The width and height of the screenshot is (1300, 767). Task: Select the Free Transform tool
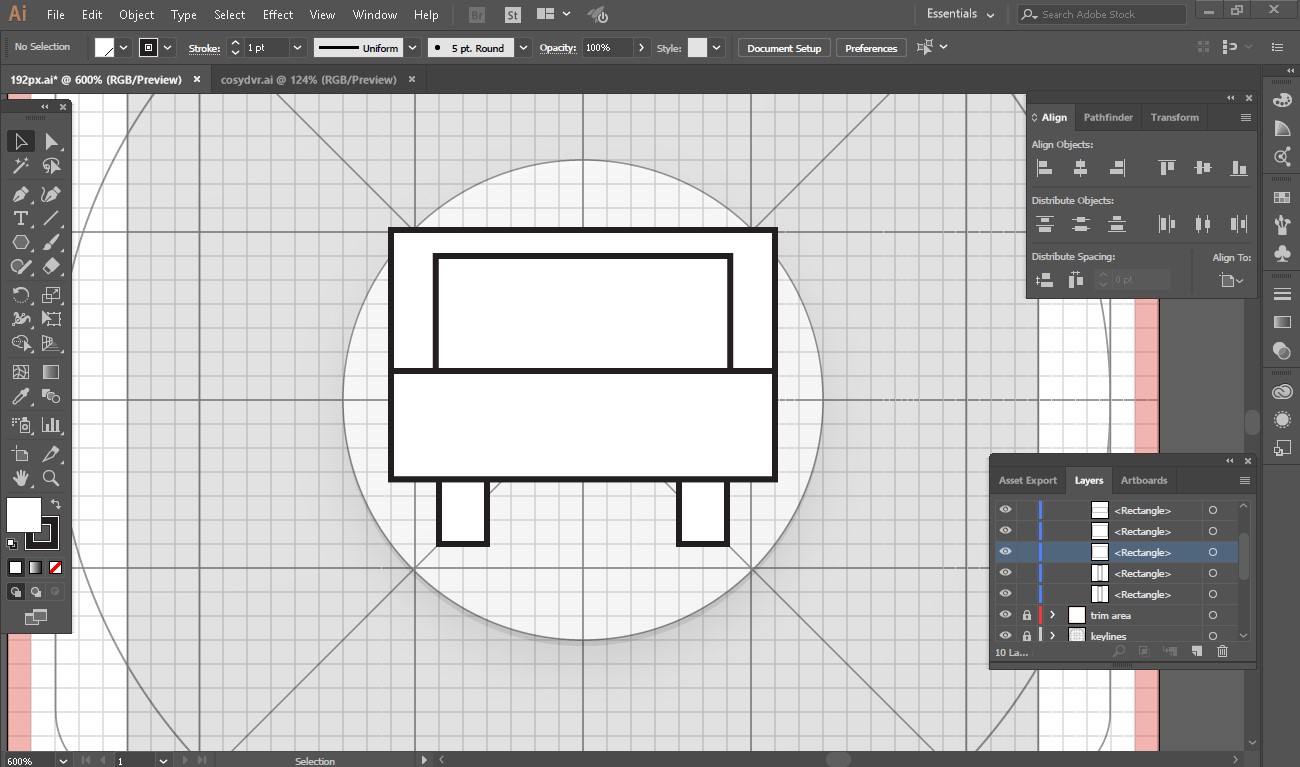pyautogui.click(x=52, y=319)
